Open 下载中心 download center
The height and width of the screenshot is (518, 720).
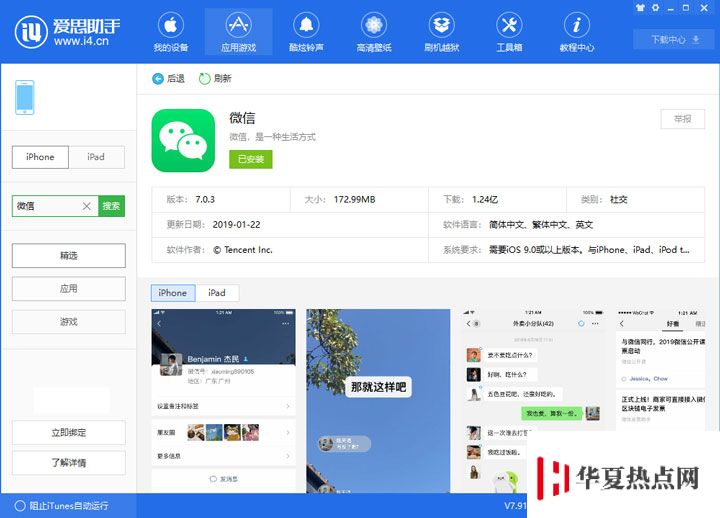[x=675, y=39]
